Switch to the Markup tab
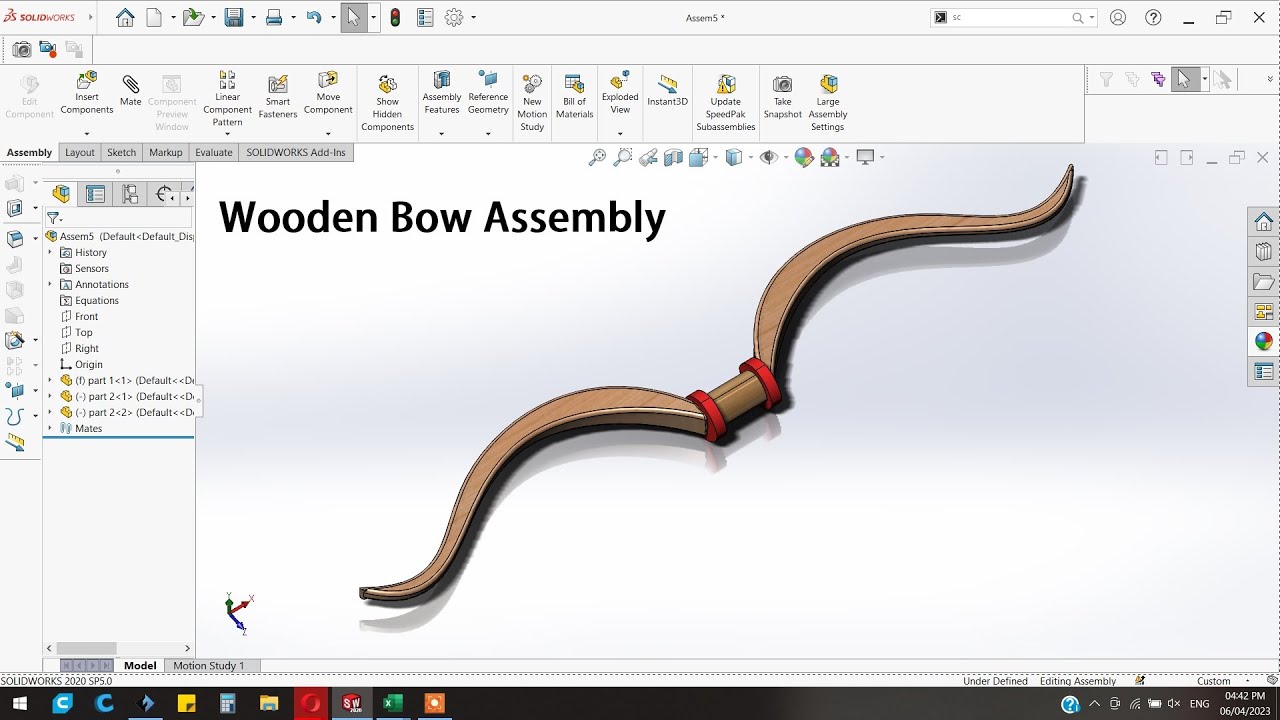The height and width of the screenshot is (720, 1280). click(166, 152)
